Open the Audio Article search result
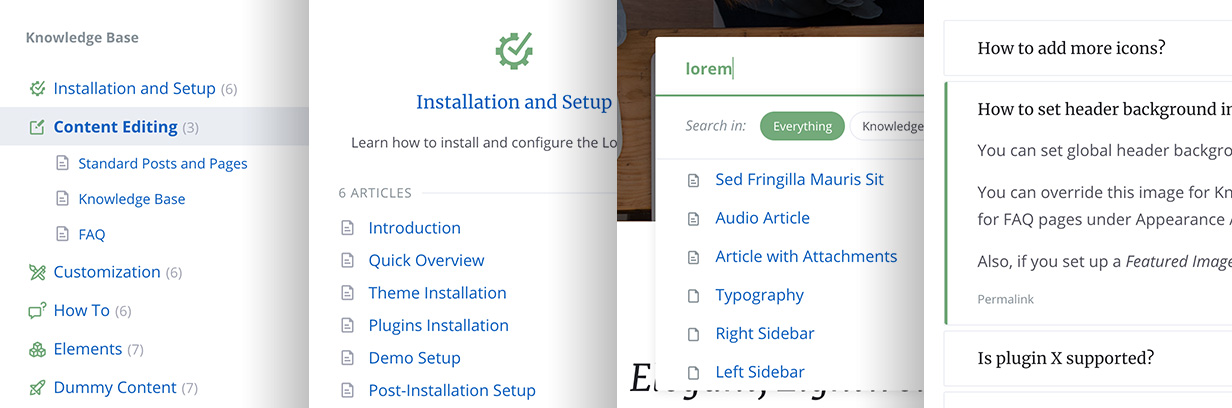This screenshot has width=1232, height=408. click(762, 218)
